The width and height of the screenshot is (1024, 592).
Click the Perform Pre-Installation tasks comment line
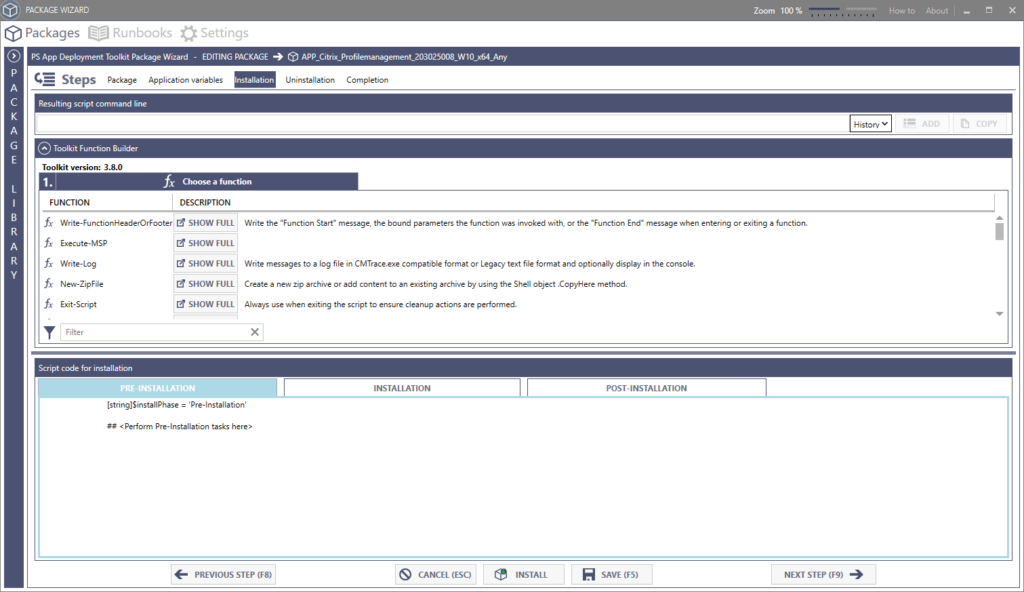tap(180, 426)
